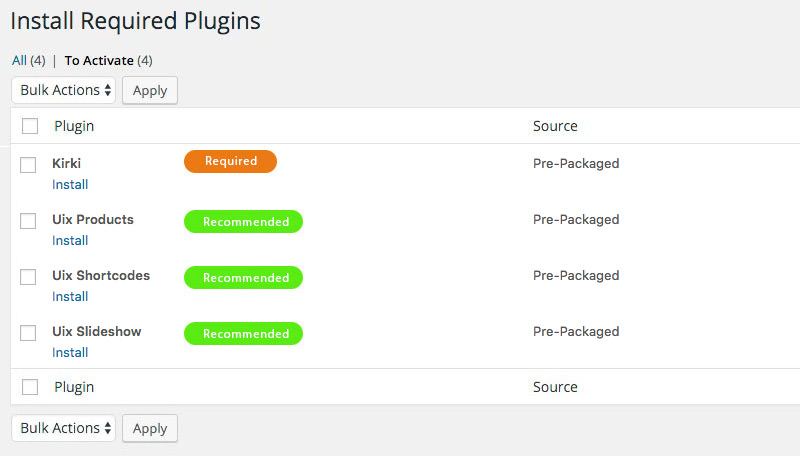Screen dimensions: 800x456
Task: Check the Uix Products checkbox
Action: click(x=28, y=221)
